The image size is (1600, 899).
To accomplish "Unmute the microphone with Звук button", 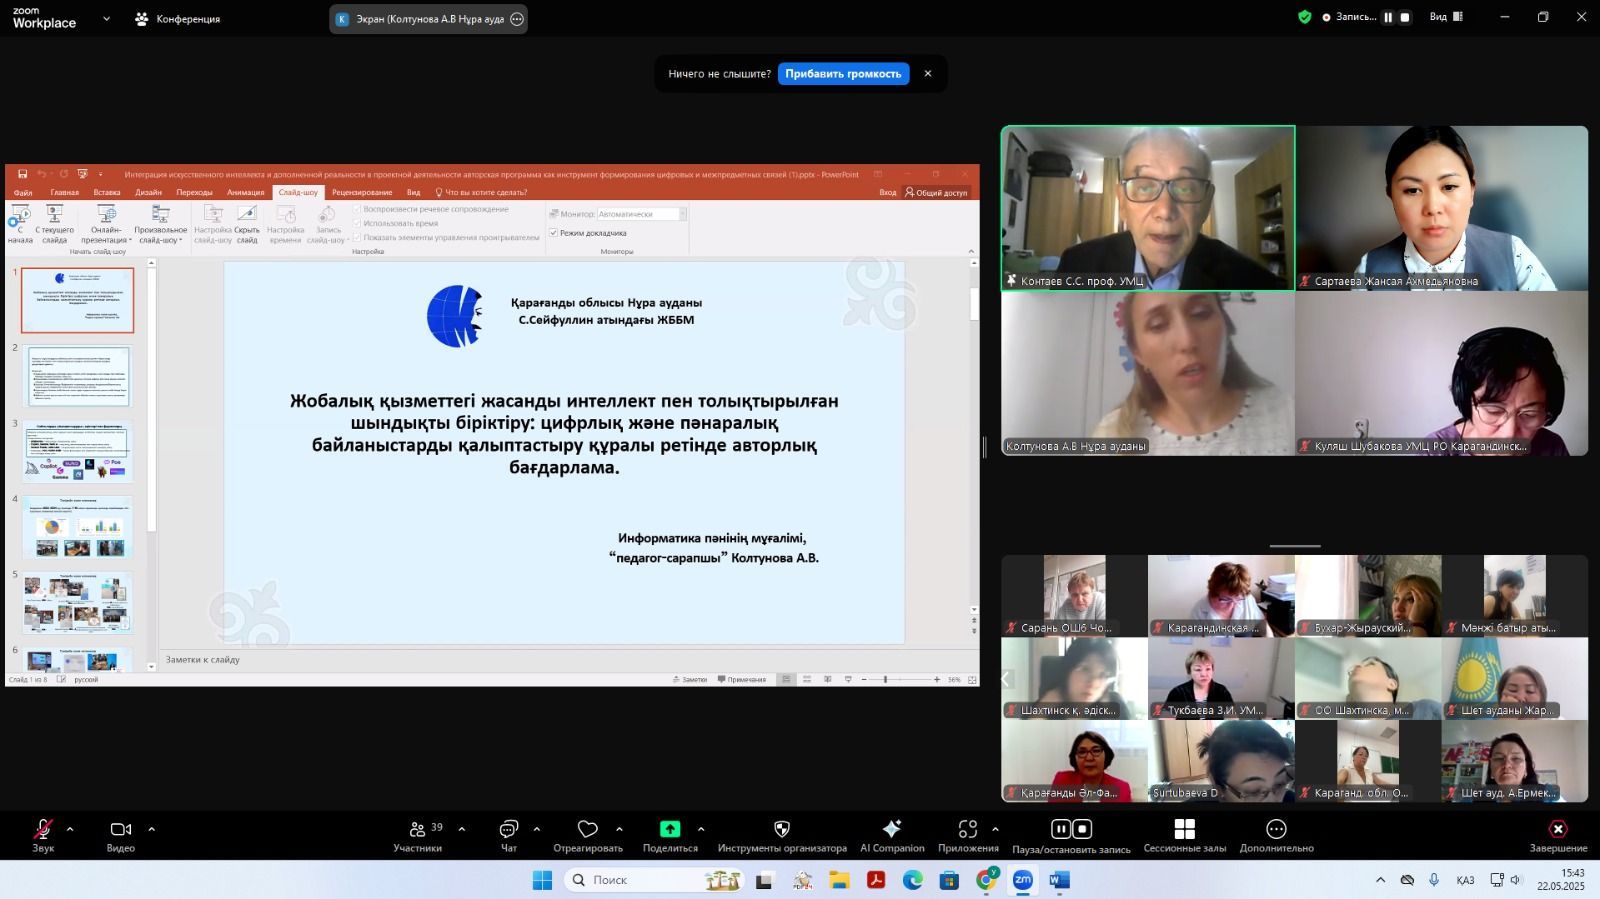I will (x=43, y=836).
